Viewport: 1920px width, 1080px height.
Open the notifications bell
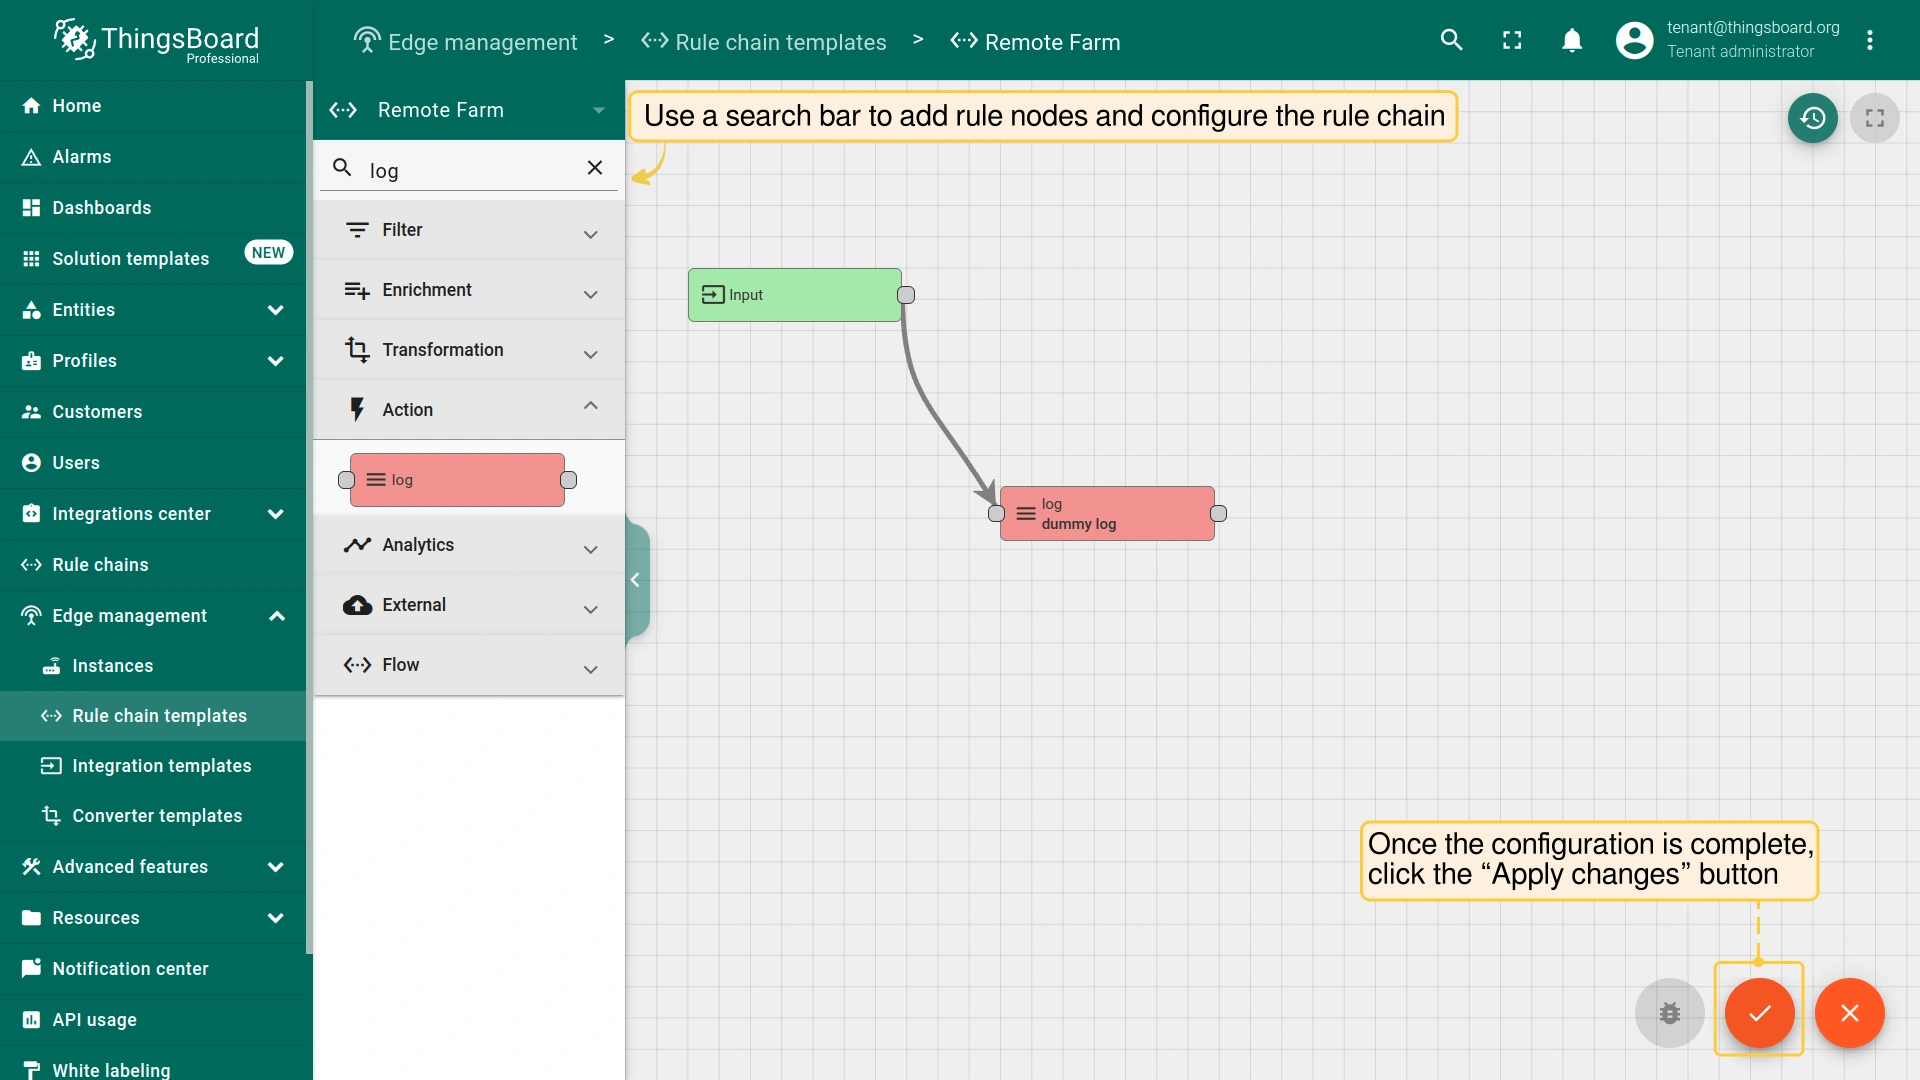(x=1572, y=40)
